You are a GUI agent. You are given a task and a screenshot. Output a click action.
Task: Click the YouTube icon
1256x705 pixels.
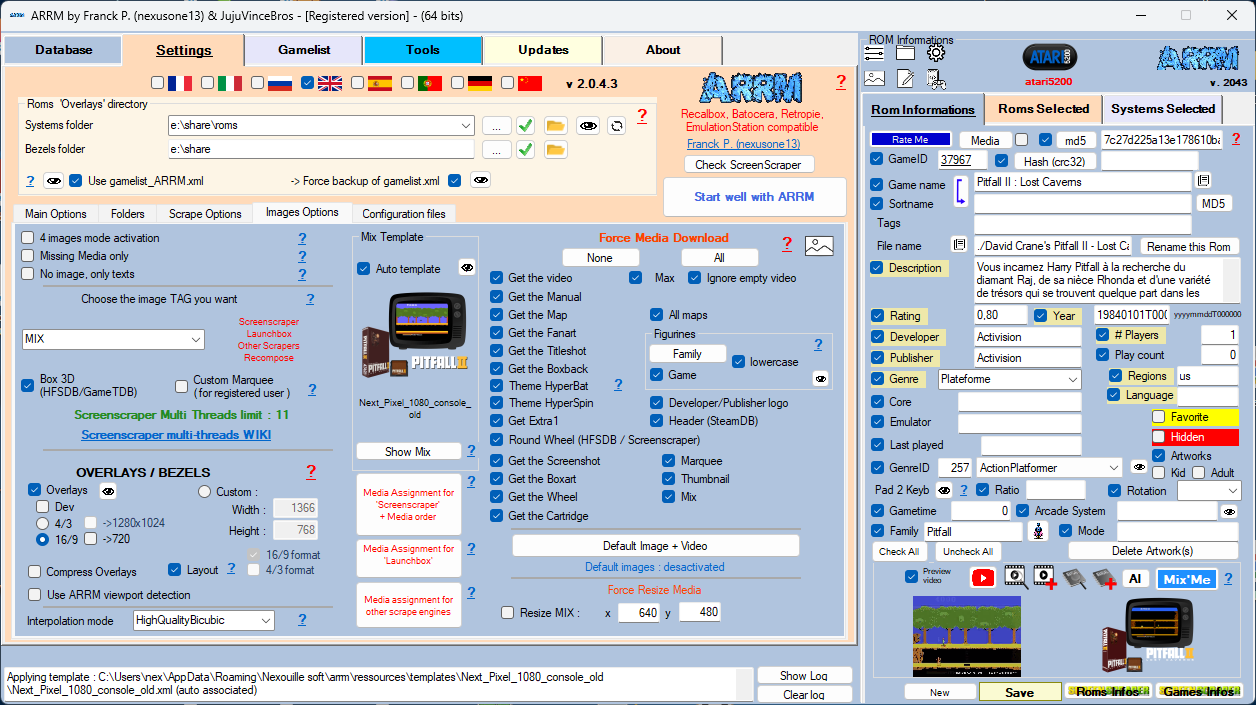(983, 578)
